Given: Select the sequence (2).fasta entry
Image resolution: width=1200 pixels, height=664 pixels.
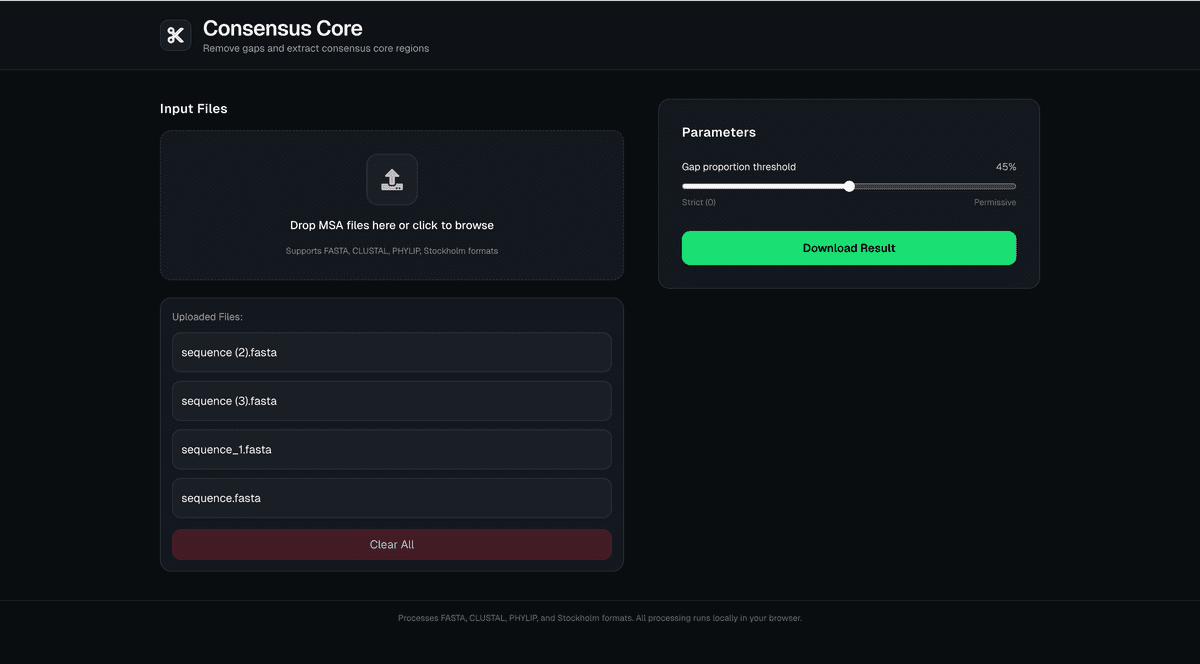Looking at the screenshot, I should coord(391,352).
